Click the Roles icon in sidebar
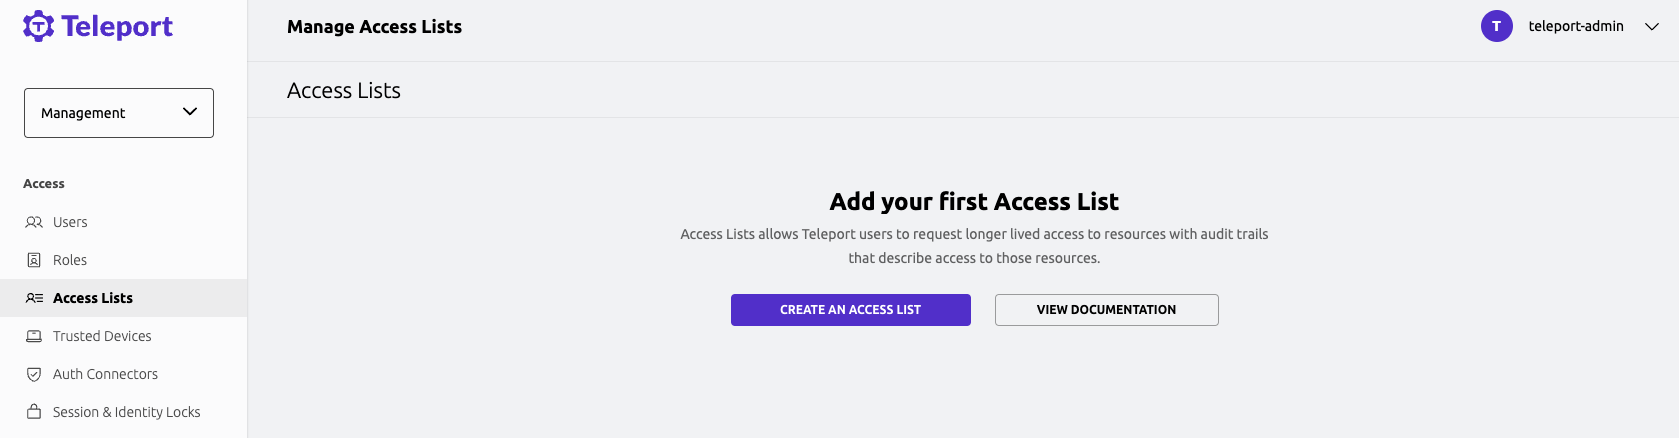Image resolution: width=1679 pixels, height=438 pixels. [34, 260]
